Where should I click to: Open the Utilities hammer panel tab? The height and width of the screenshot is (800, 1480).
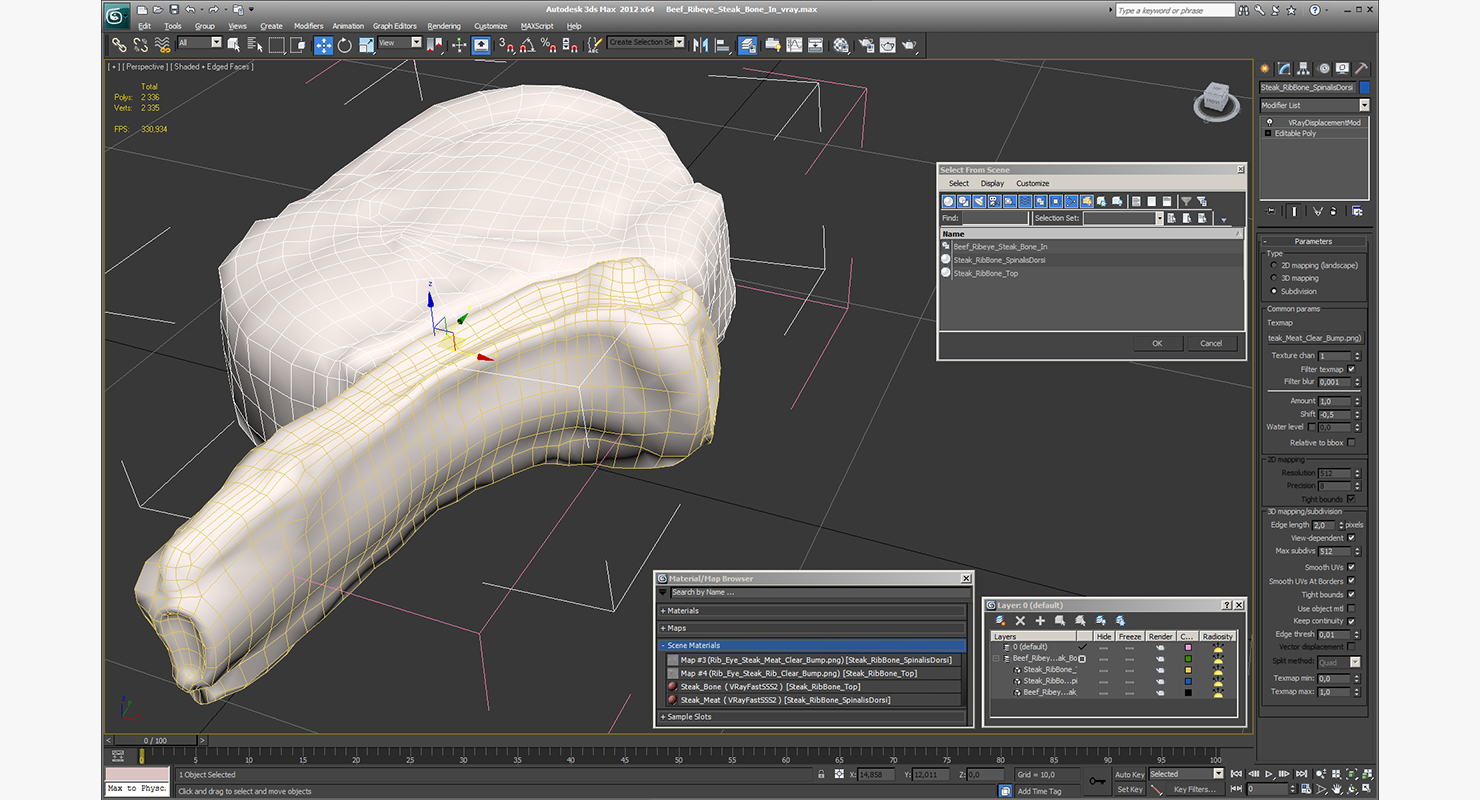[1361, 69]
